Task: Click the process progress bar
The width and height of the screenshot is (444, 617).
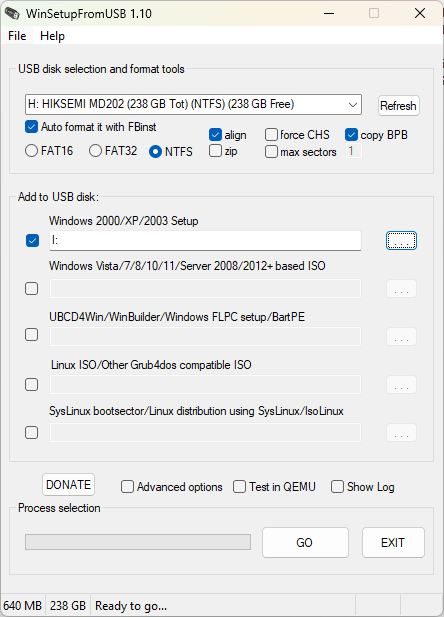Action: (138, 542)
